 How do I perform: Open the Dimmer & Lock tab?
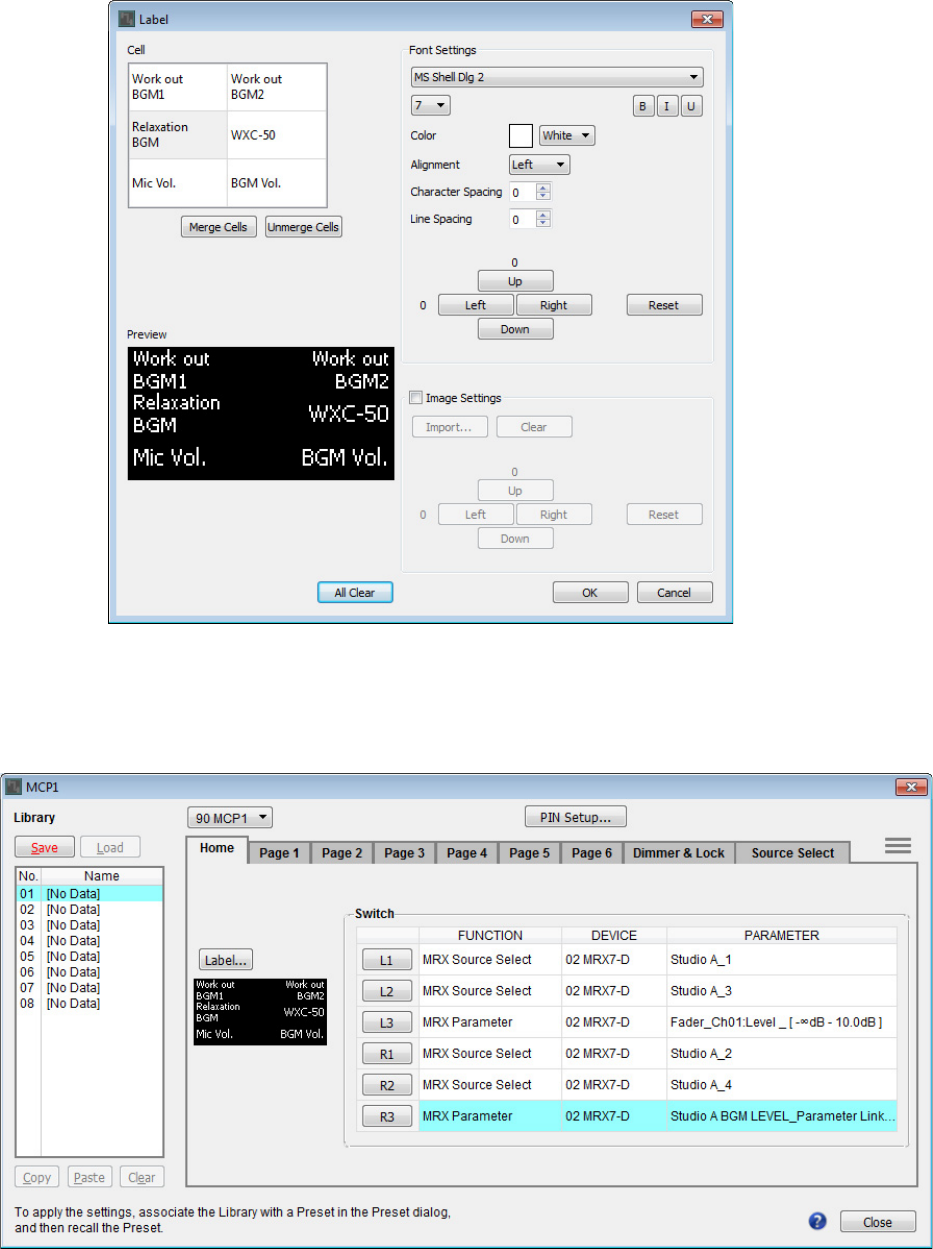[679, 853]
